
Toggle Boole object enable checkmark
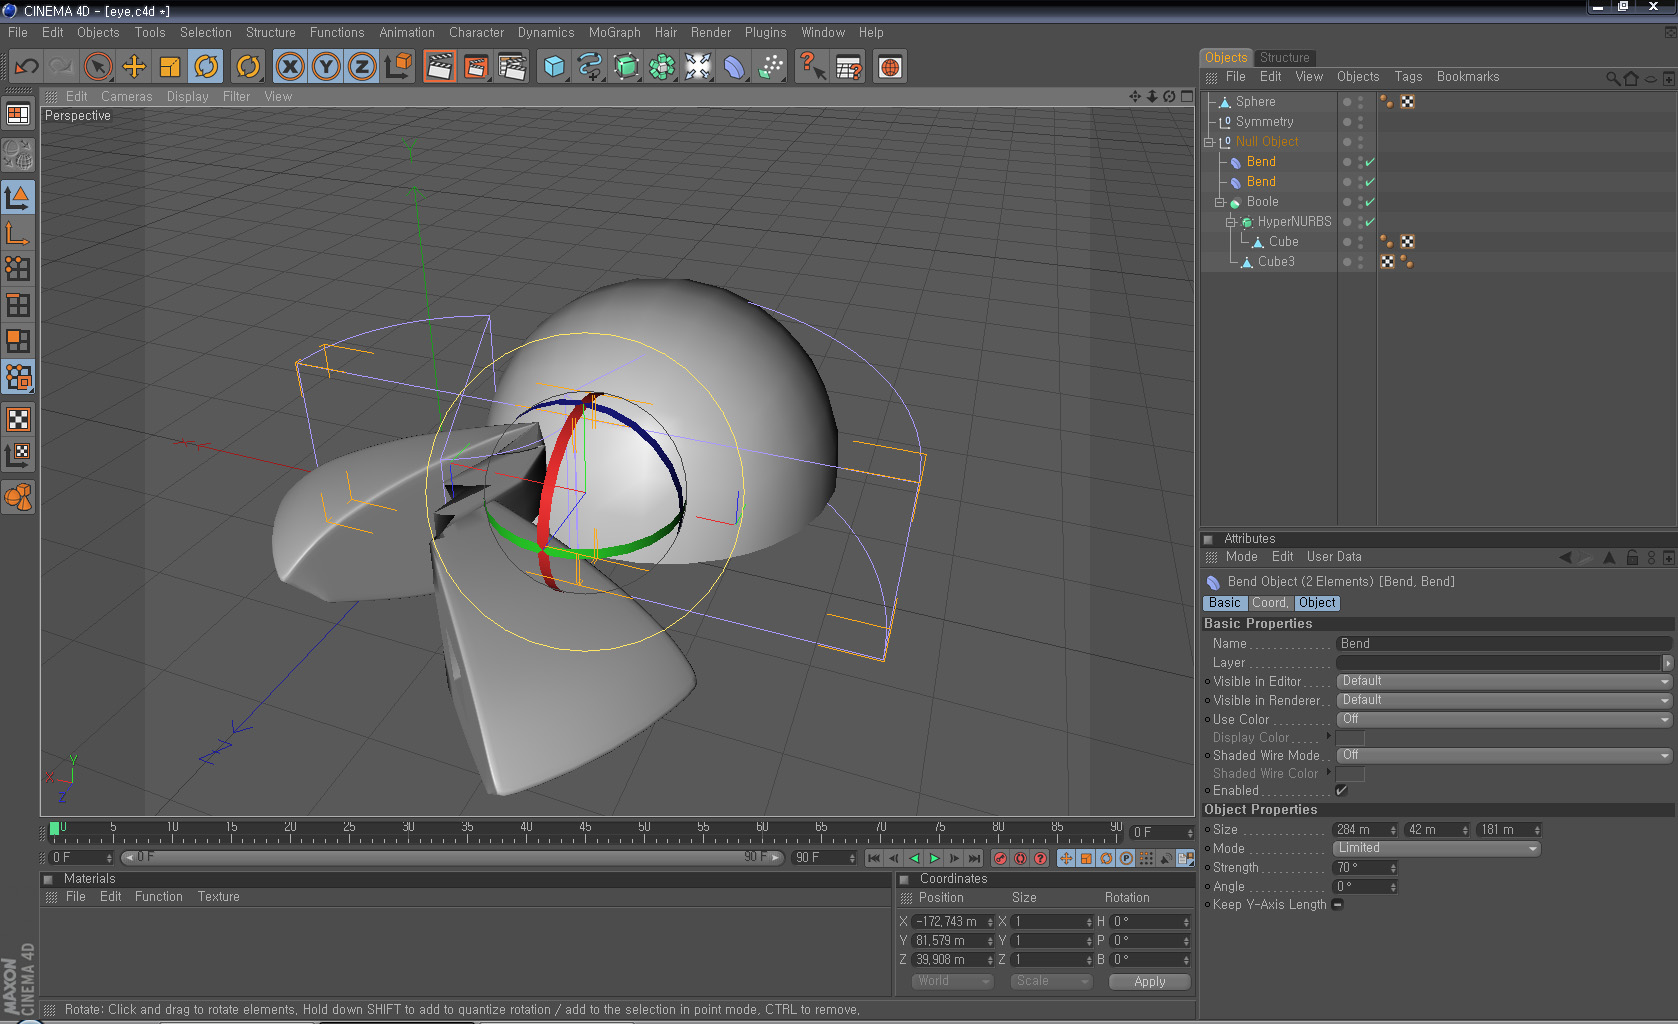pyautogui.click(x=1370, y=202)
